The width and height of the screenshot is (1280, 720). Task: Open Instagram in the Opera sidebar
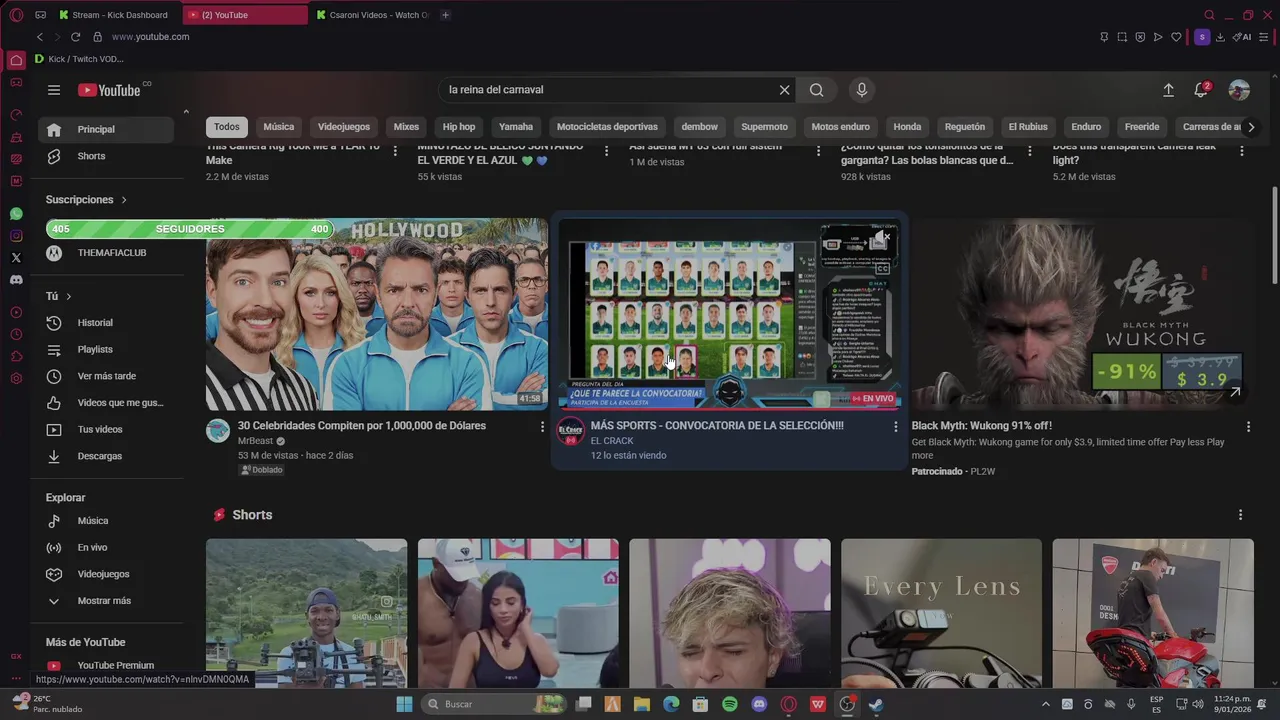click(x=16, y=236)
